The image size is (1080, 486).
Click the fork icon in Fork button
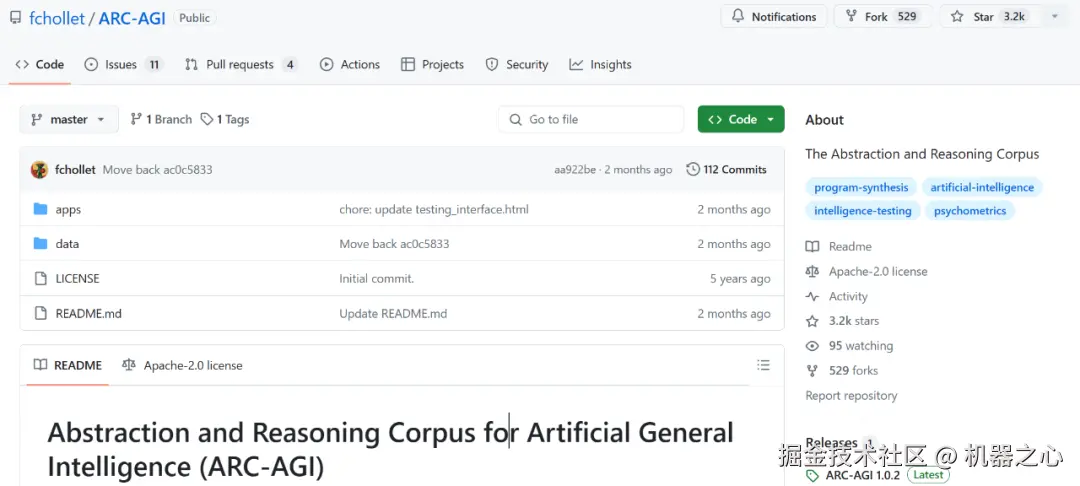pyautogui.click(x=851, y=17)
